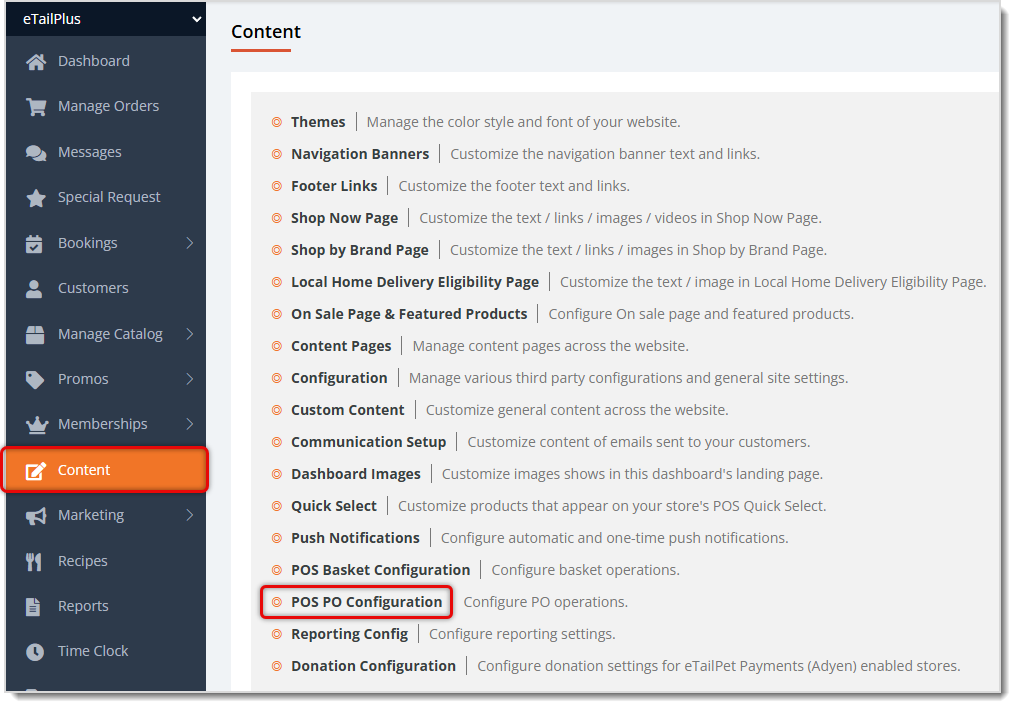Viewport: 1016px width, 708px height.
Task: Click the bullet icon beside Footer Links
Action: pos(277,186)
